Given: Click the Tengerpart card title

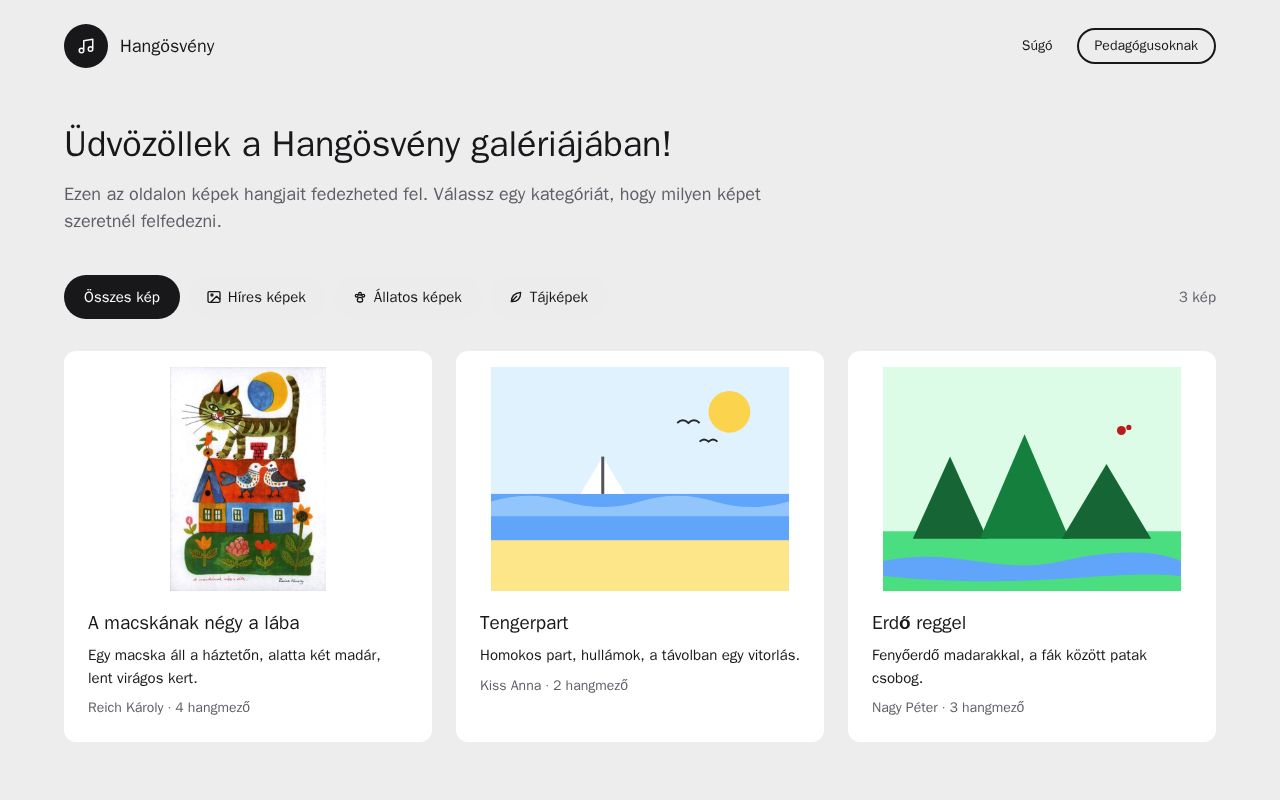Looking at the screenshot, I should click(524, 623).
